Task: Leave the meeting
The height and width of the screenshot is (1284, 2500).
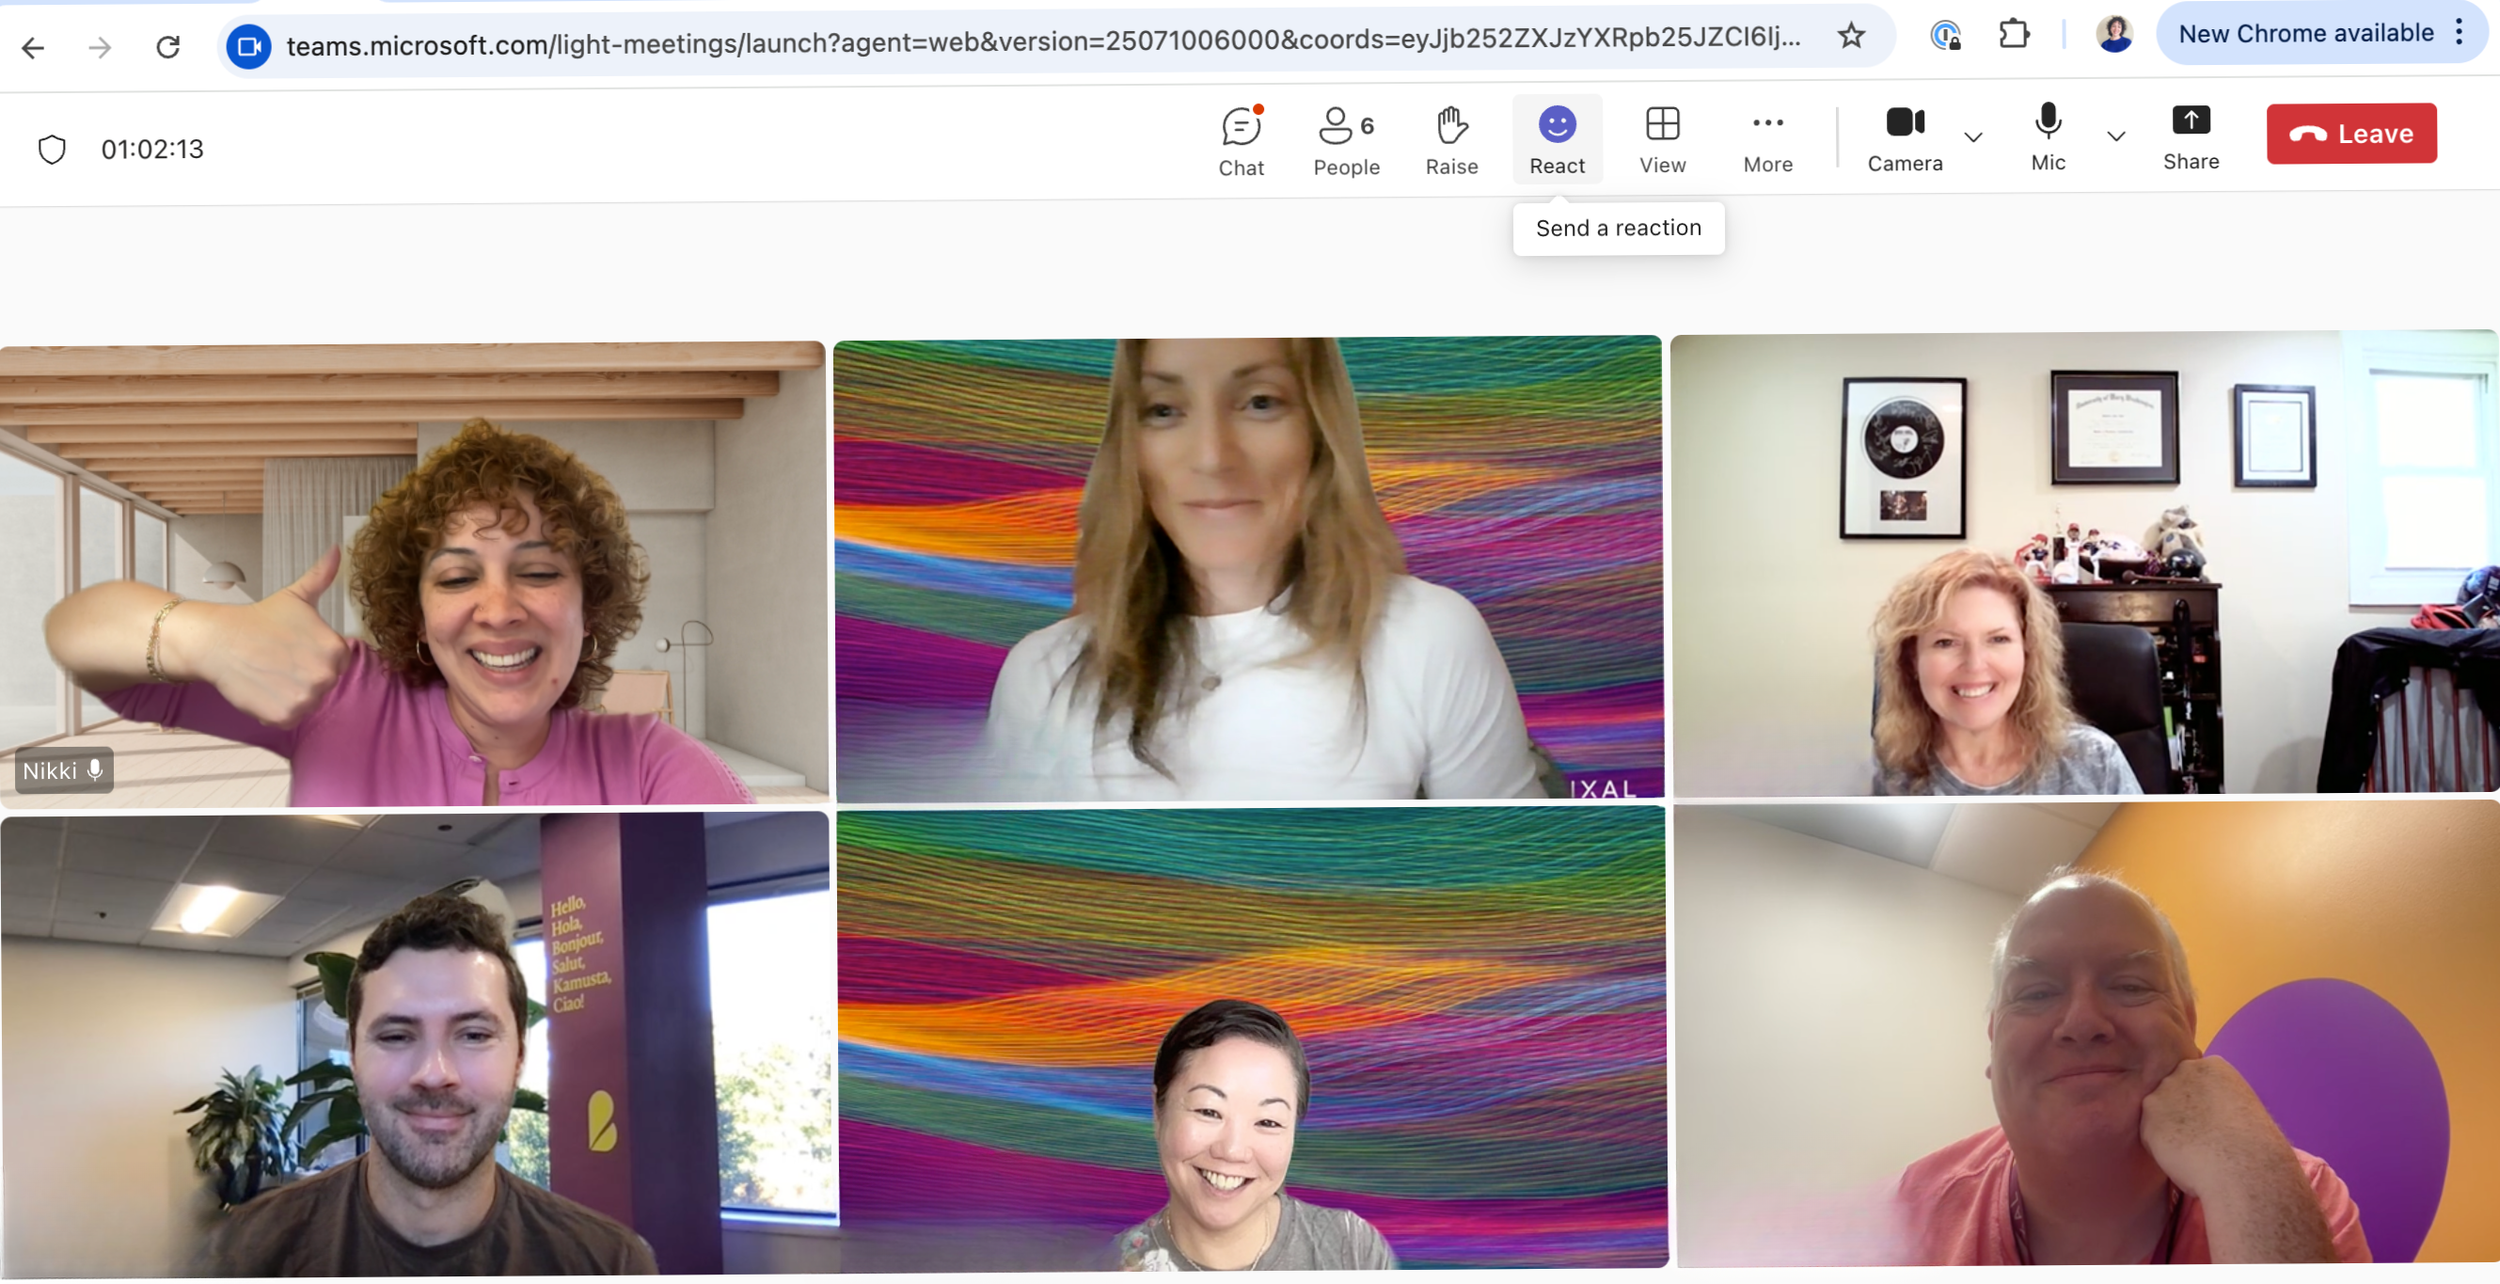Action: (x=2350, y=132)
